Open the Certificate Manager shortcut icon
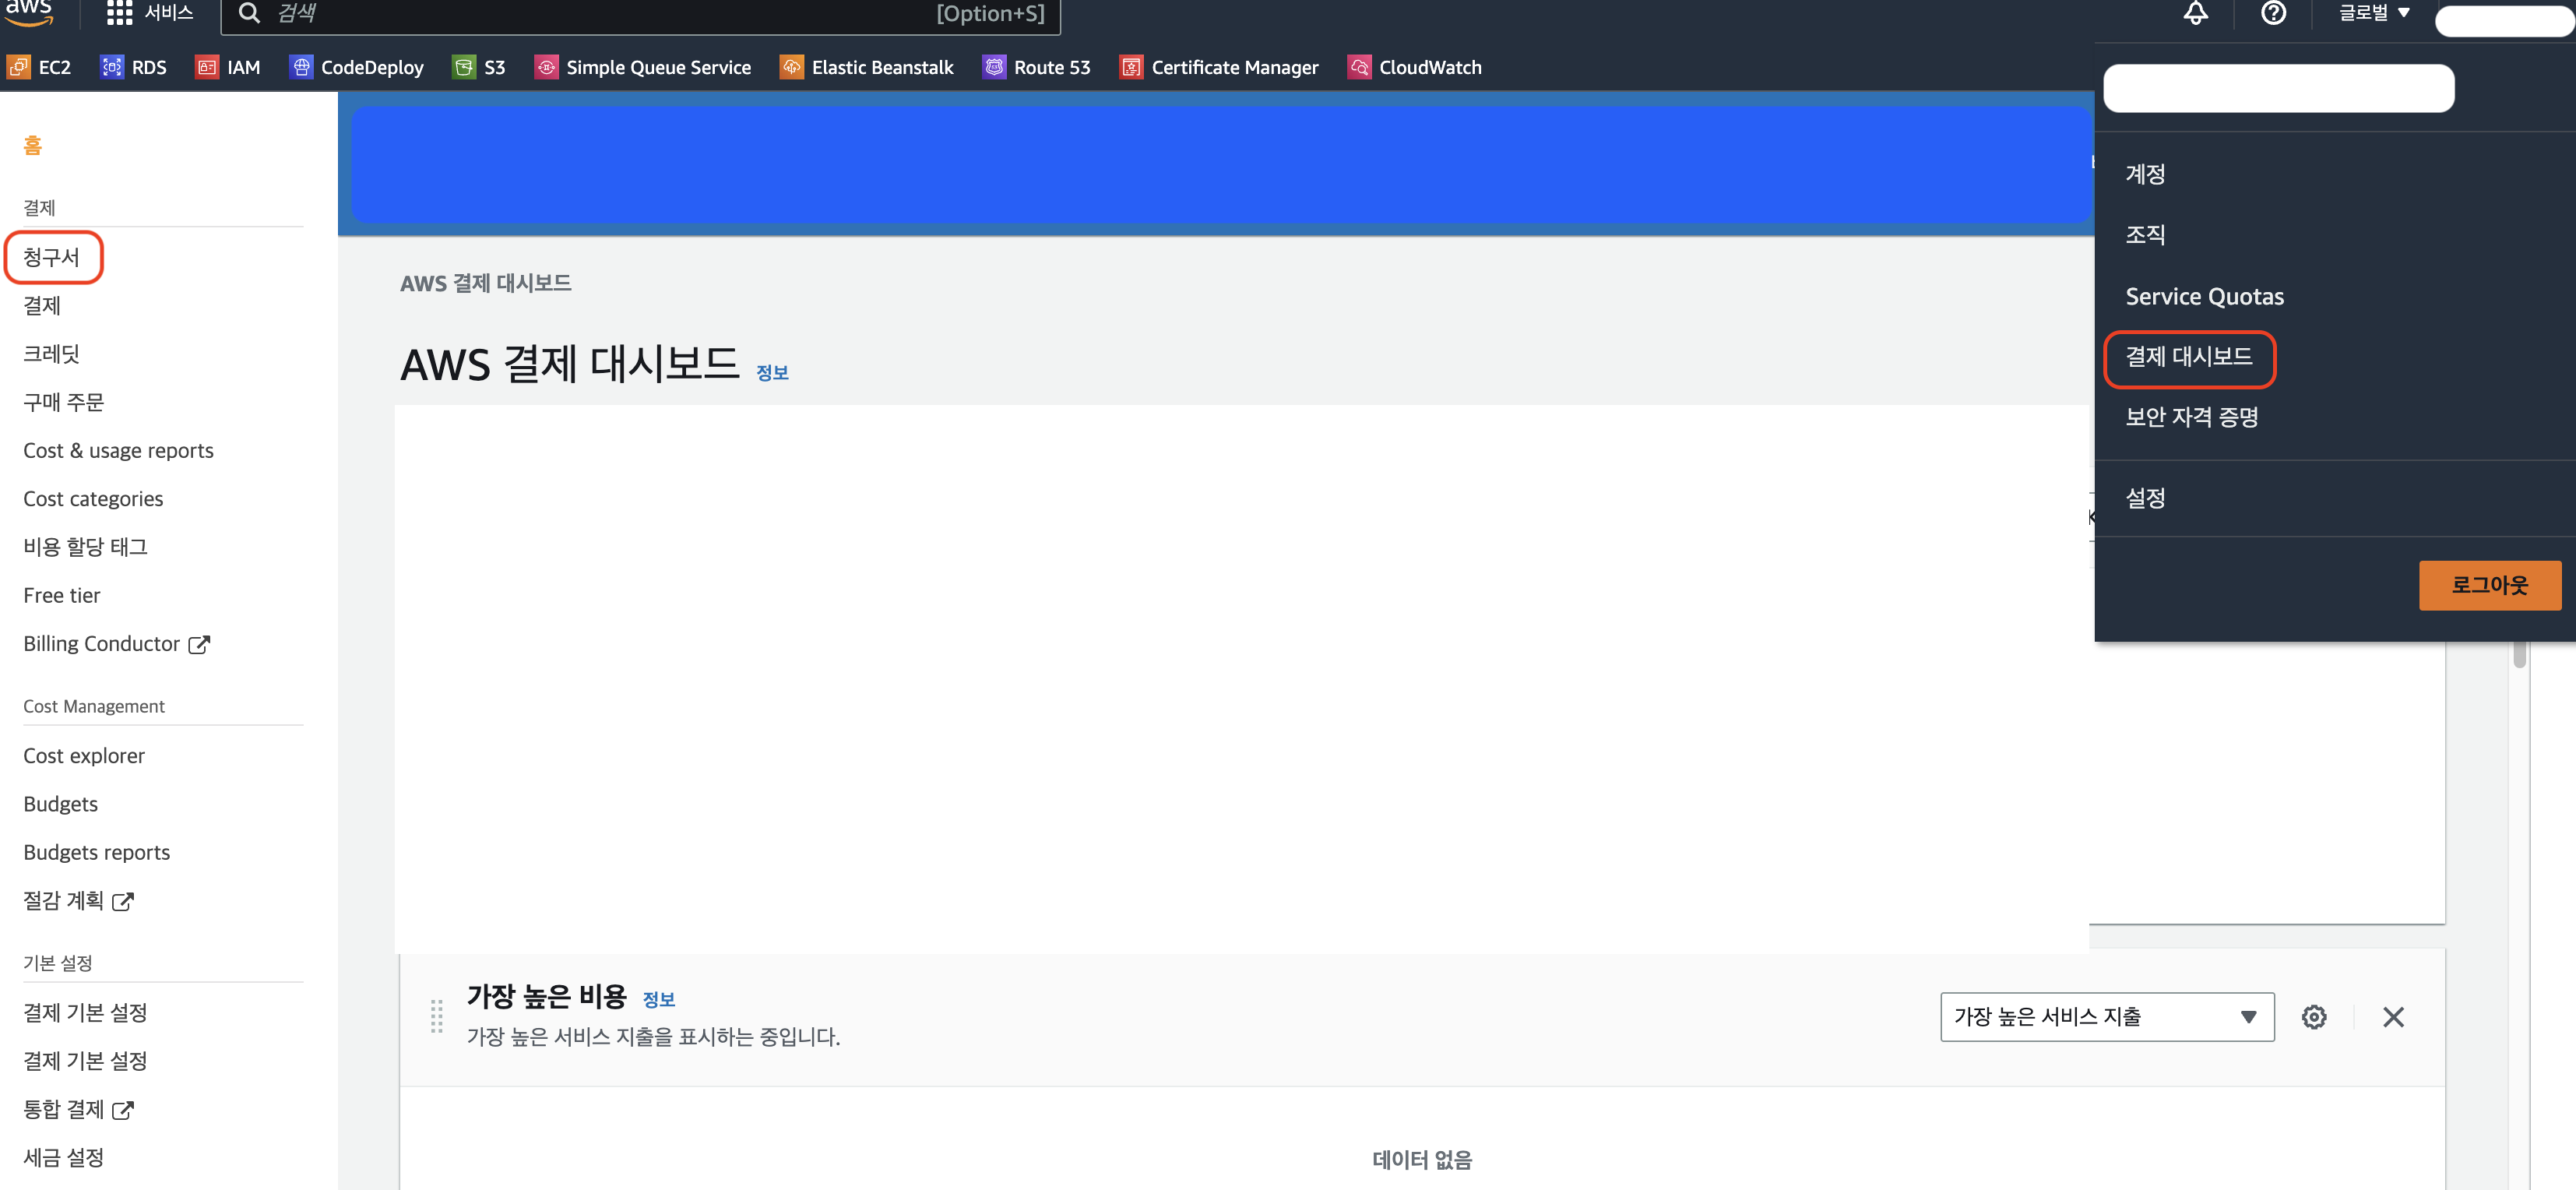This screenshot has height=1190, width=2576. pos(1131,67)
